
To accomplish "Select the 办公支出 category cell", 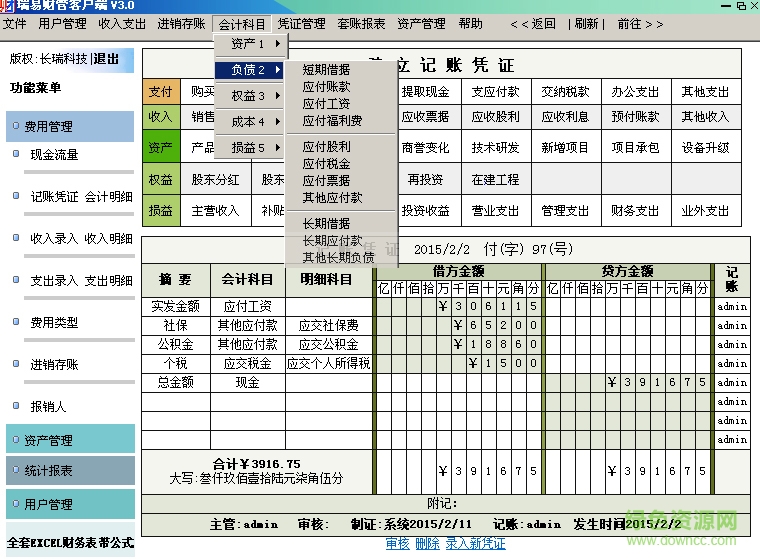I will [636, 91].
